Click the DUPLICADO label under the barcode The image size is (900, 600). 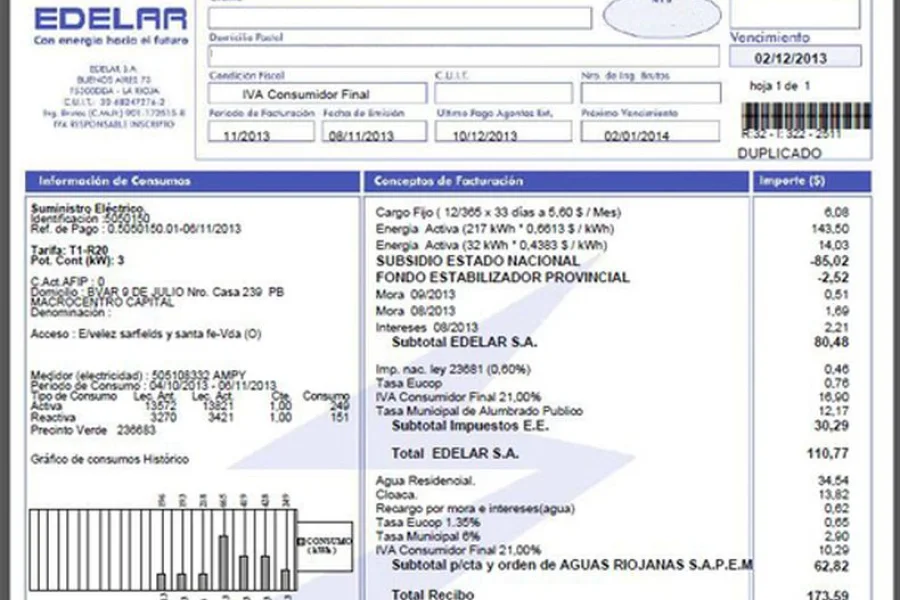[779, 154]
